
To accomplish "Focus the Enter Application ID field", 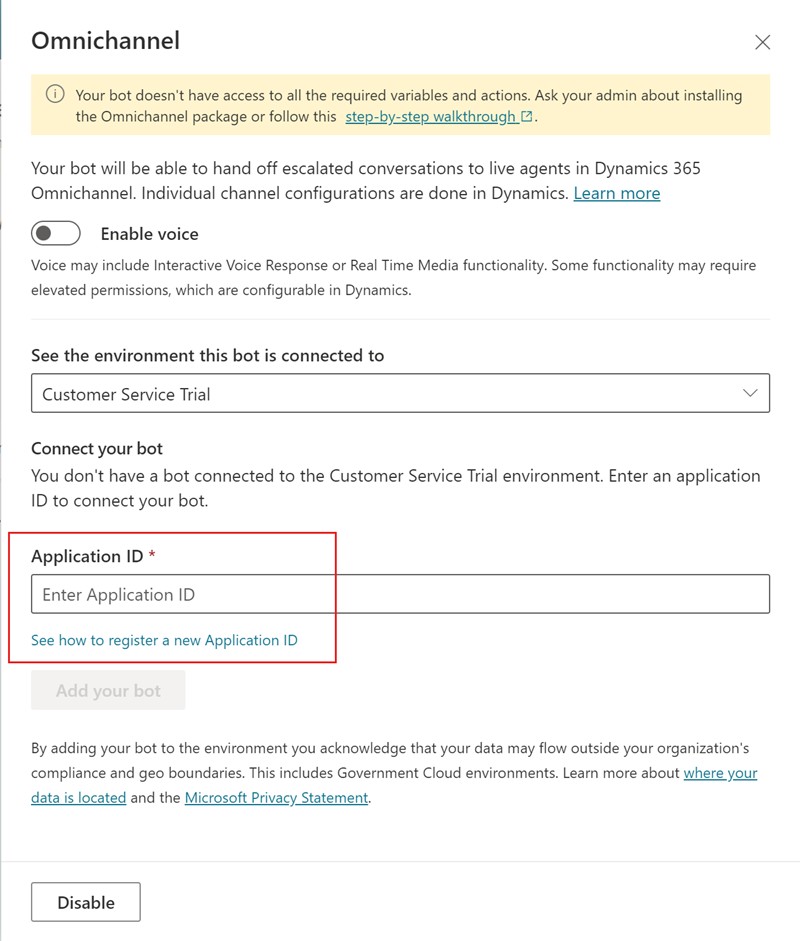I will point(400,594).
